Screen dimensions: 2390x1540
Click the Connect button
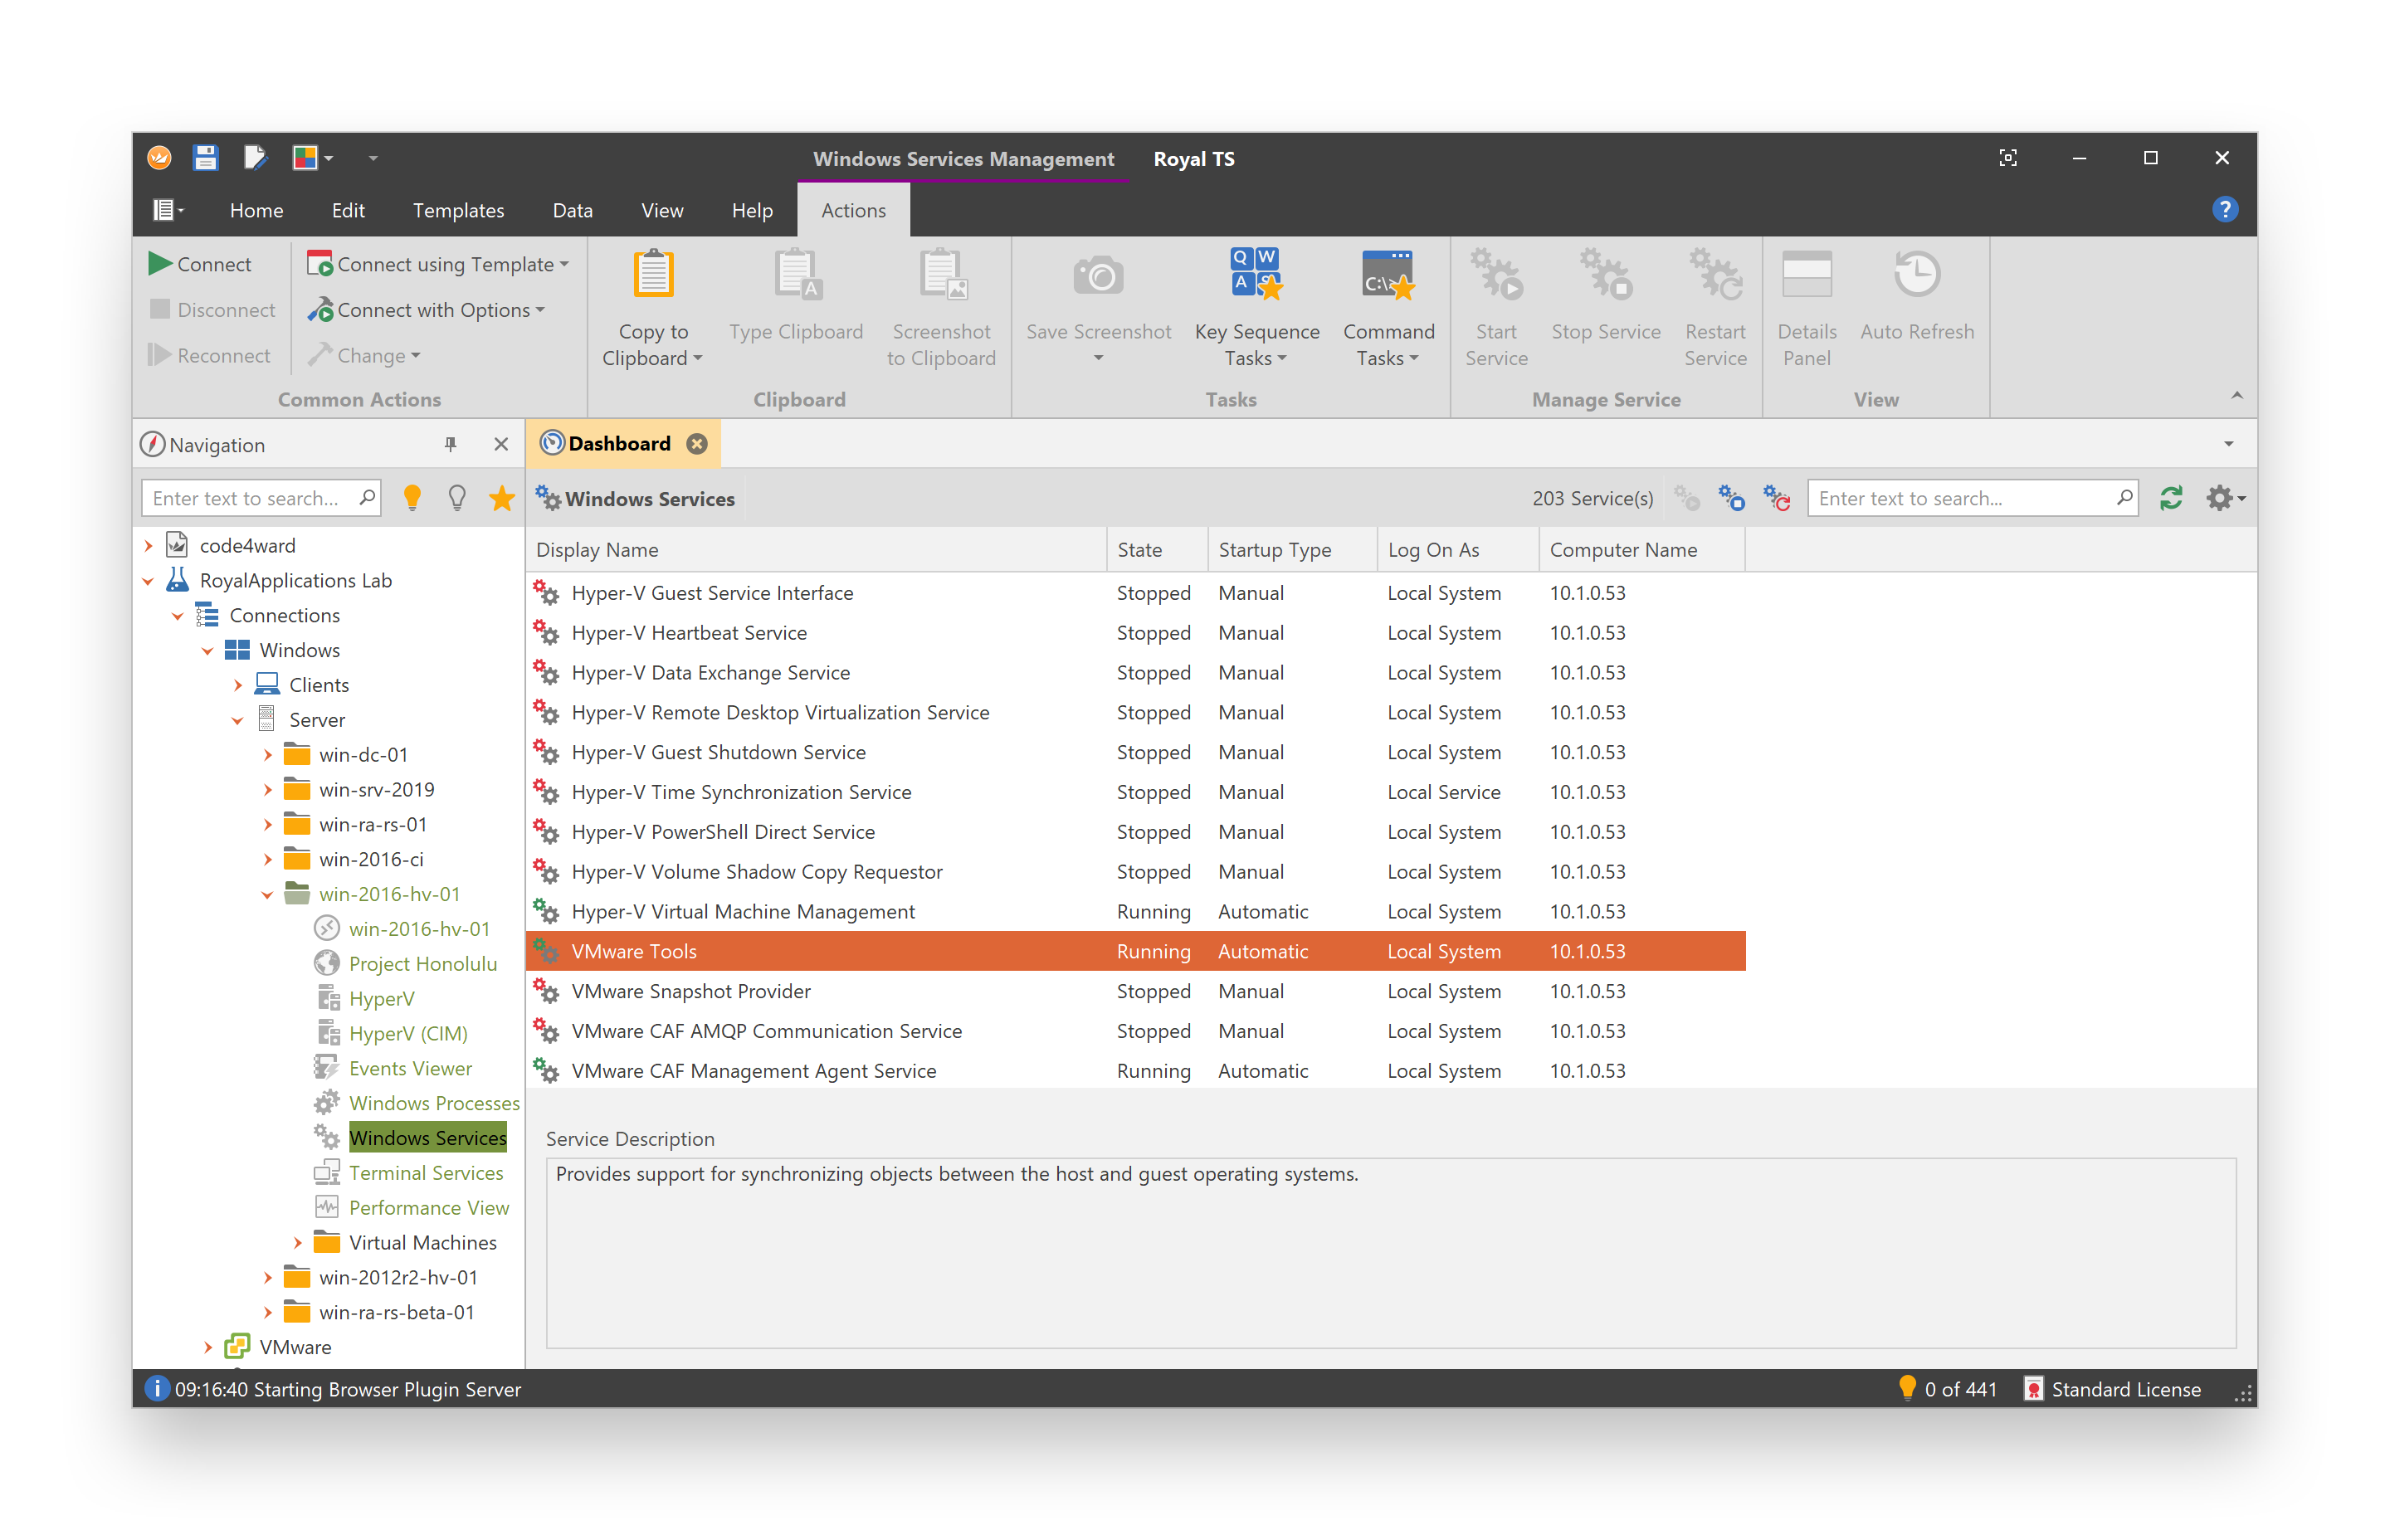coord(200,264)
